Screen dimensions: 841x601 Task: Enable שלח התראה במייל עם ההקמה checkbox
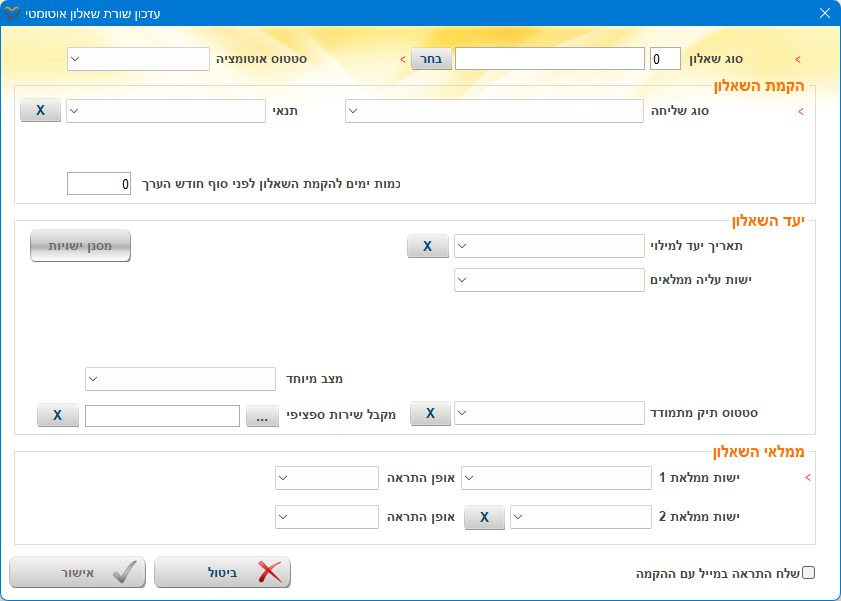tap(809, 573)
